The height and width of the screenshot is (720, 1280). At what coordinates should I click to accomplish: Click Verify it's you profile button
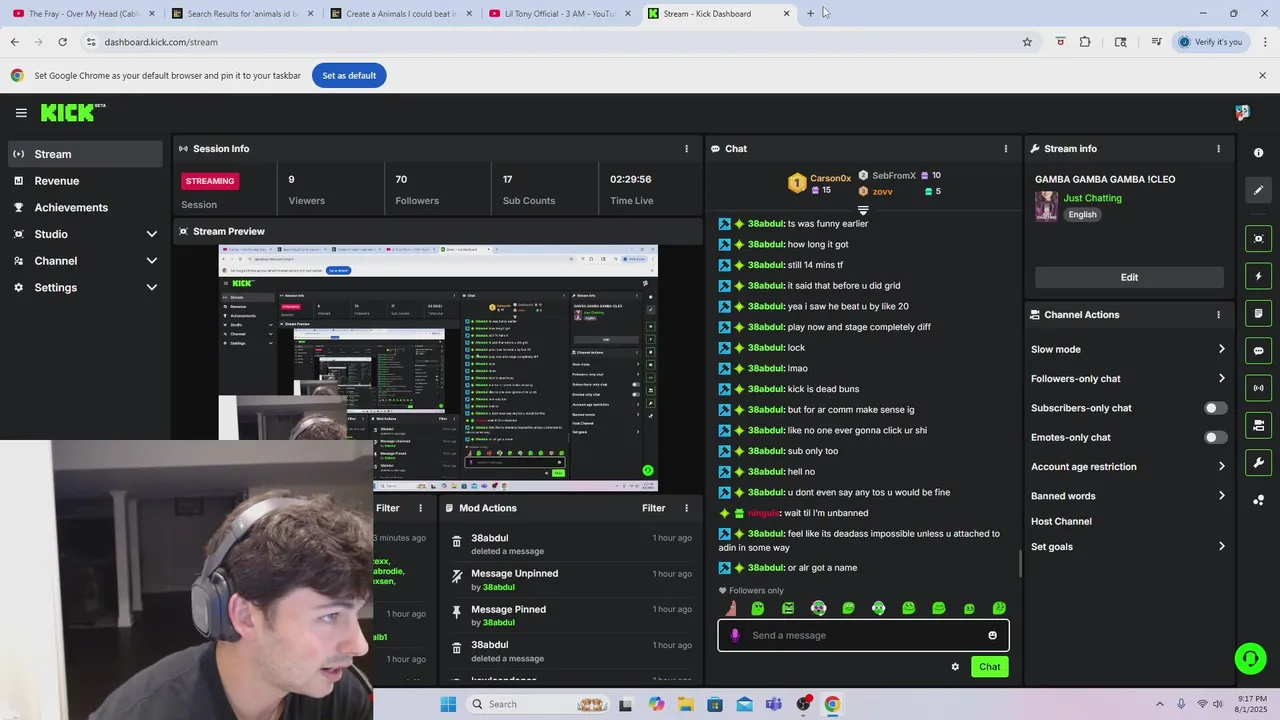coord(1211,42)
